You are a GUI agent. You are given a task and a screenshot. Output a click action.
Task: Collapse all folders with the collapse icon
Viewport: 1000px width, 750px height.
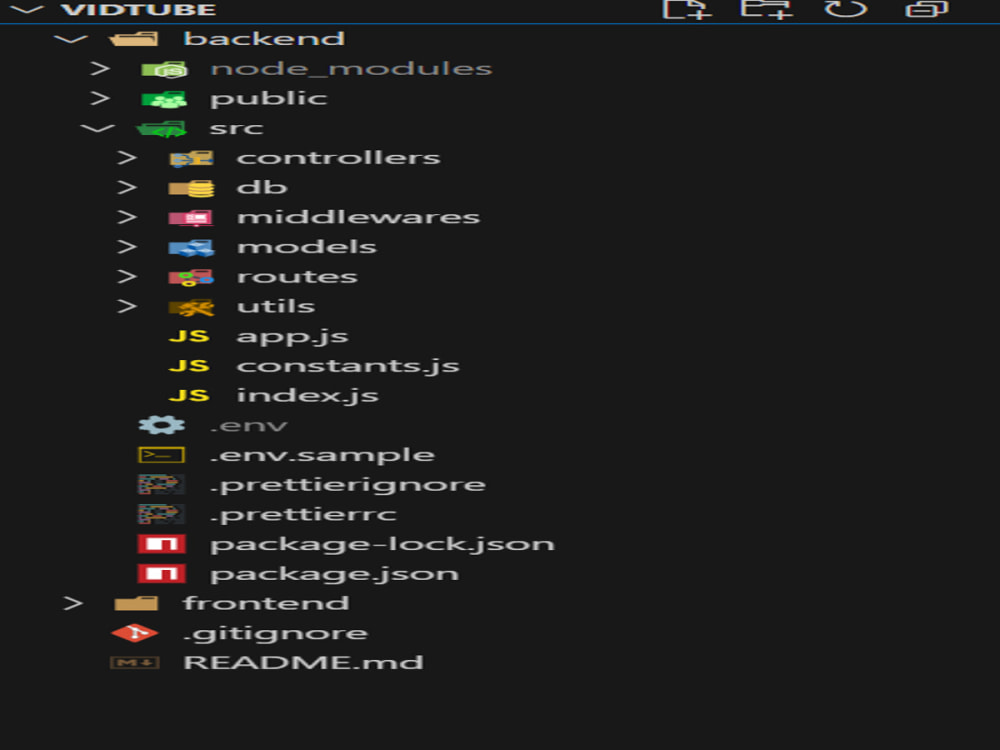[x=927, y=8]
